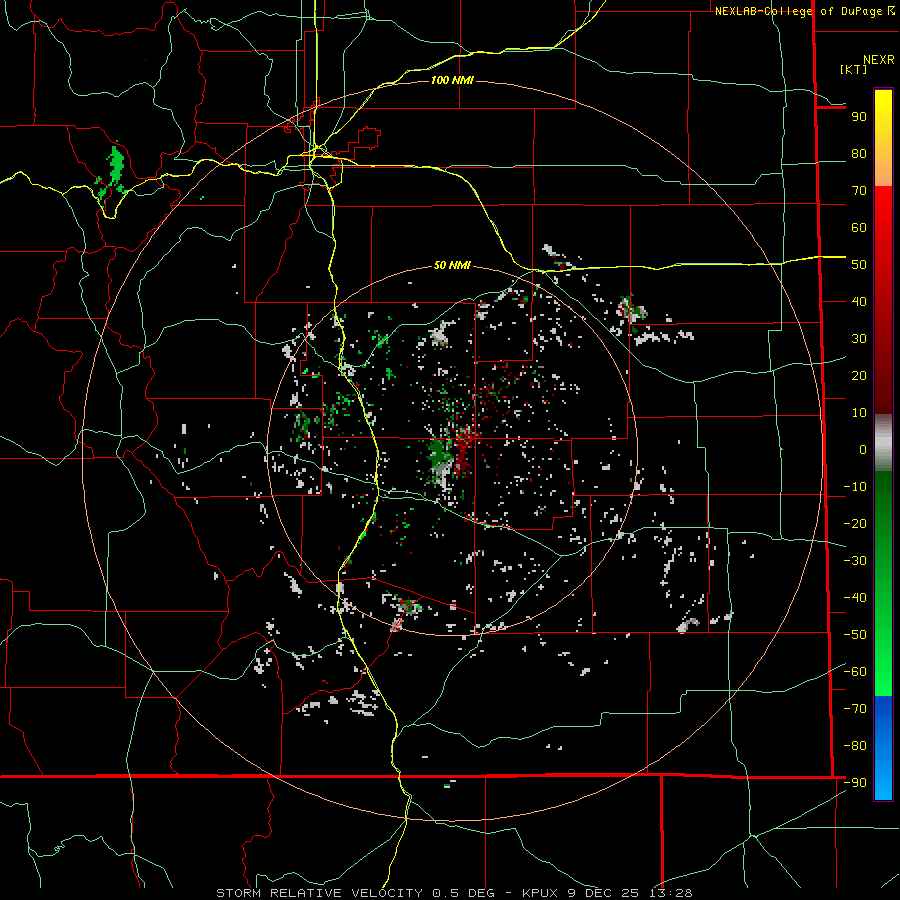This screenshot has width=900, height=900.
Task: Select the 0 value on the velocity scale
Action: (863, 450)
